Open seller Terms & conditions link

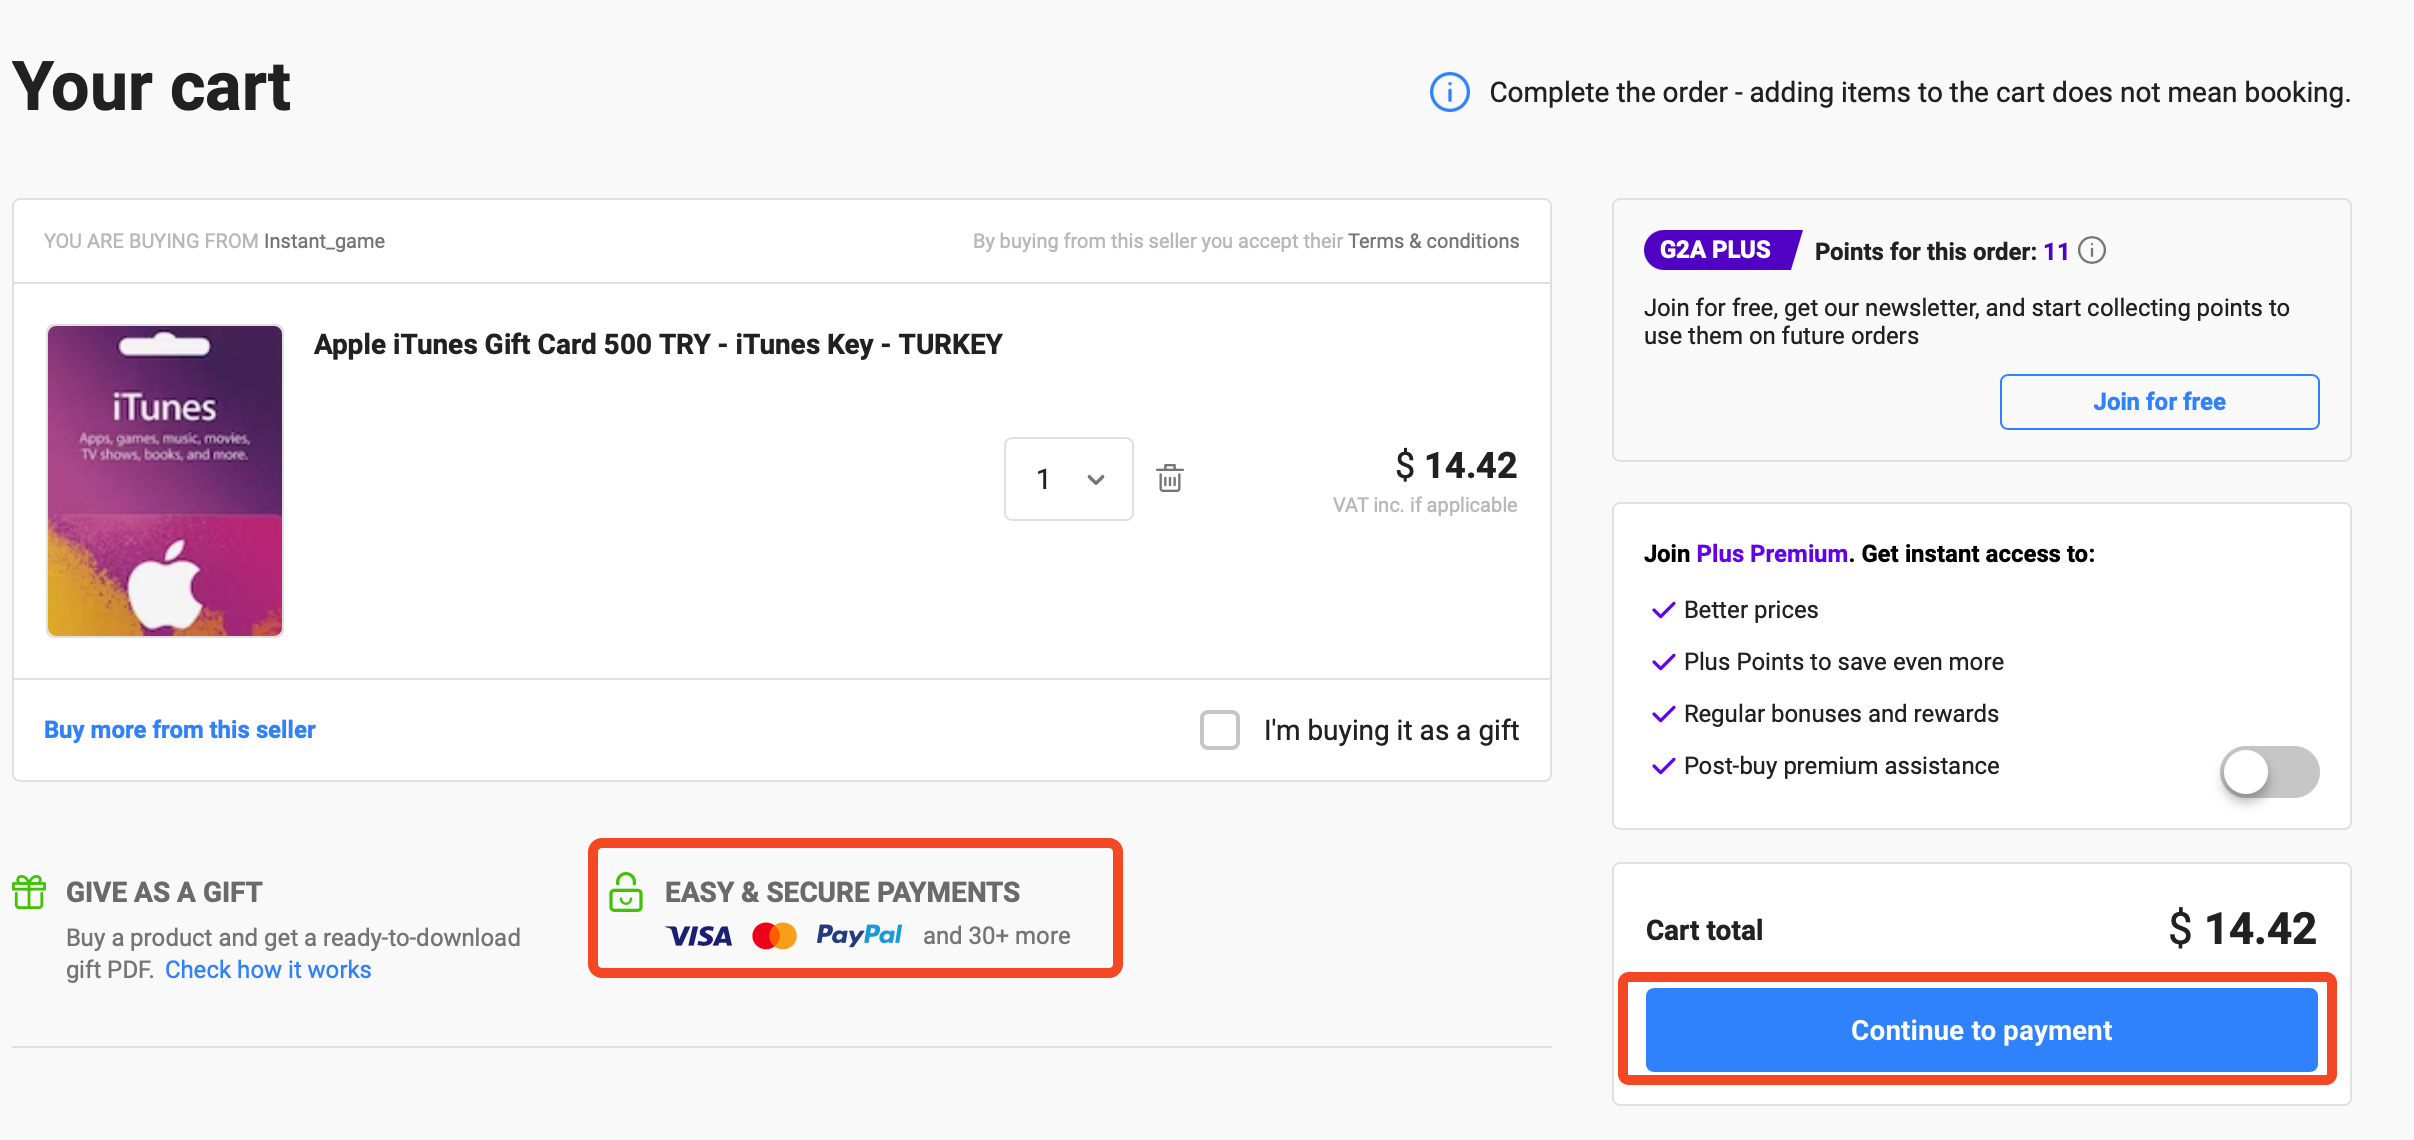click(1432, 241)
